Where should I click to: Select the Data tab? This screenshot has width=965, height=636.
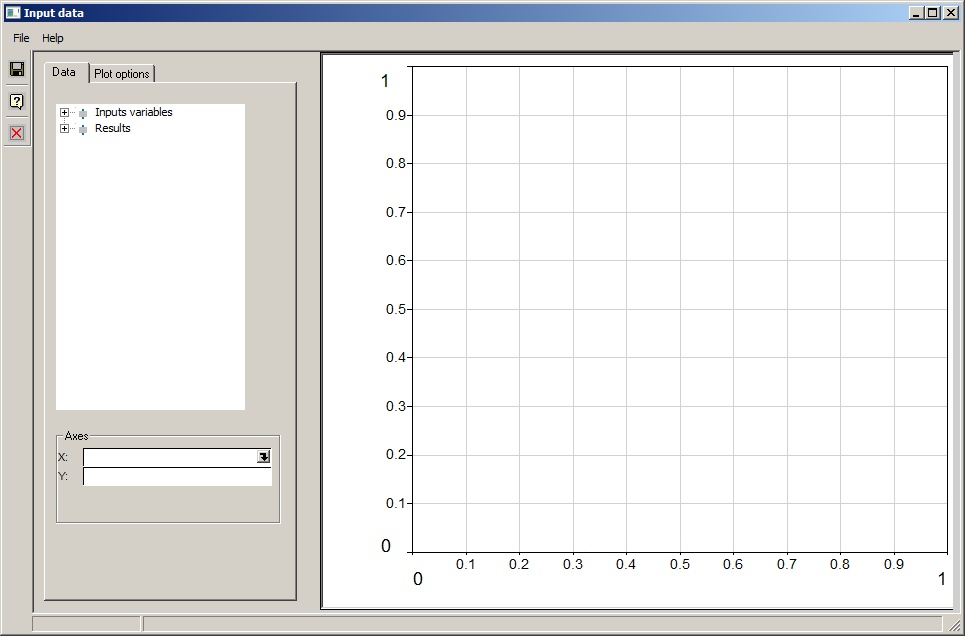(64, 72)
